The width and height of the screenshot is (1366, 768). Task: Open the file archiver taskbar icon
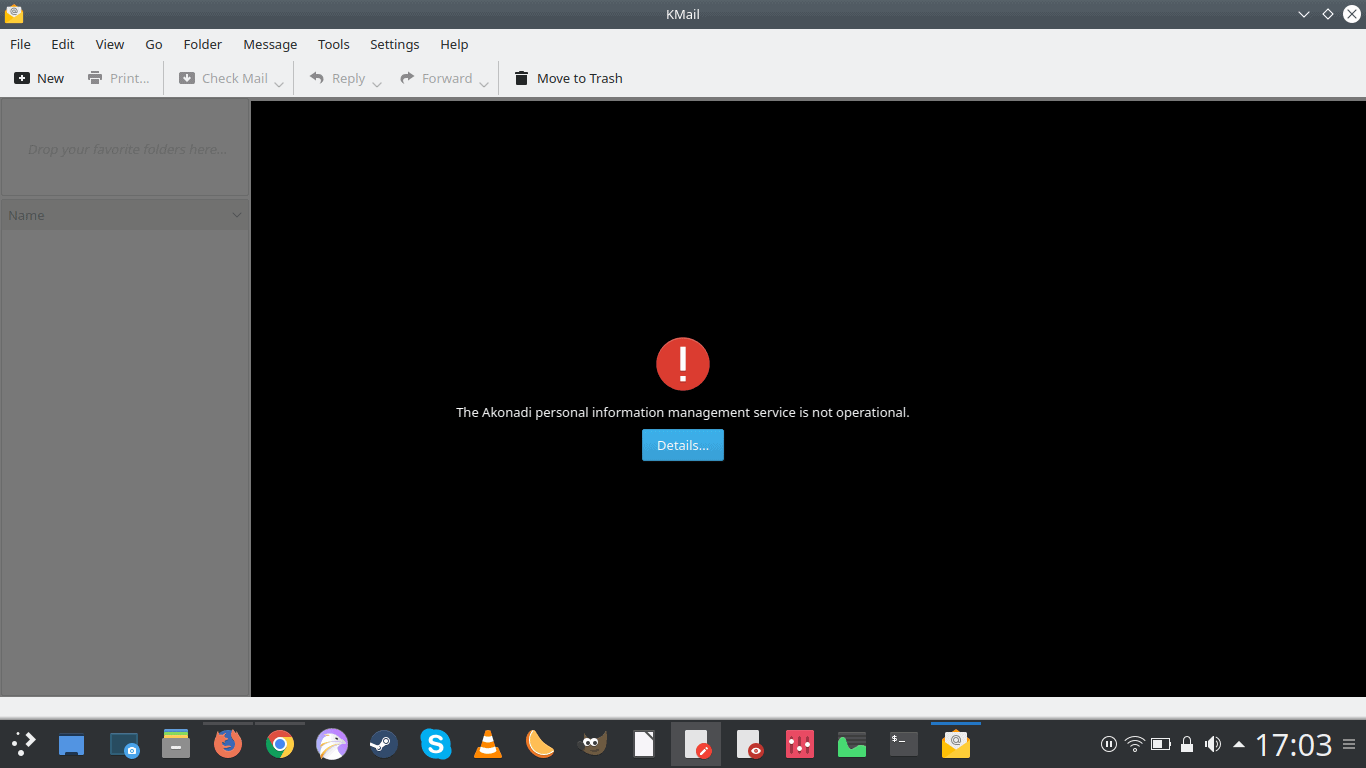(x=176, y=744)
